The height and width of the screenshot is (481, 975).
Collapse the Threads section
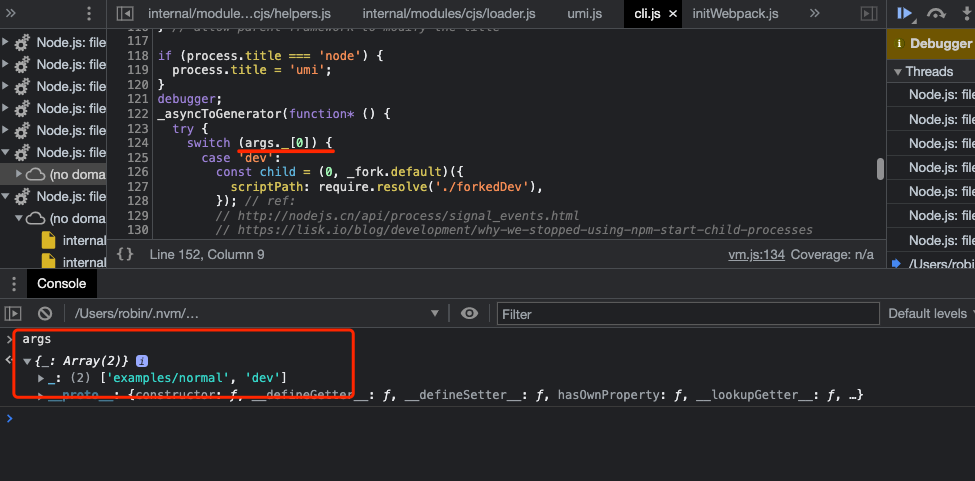pos(897,71)
